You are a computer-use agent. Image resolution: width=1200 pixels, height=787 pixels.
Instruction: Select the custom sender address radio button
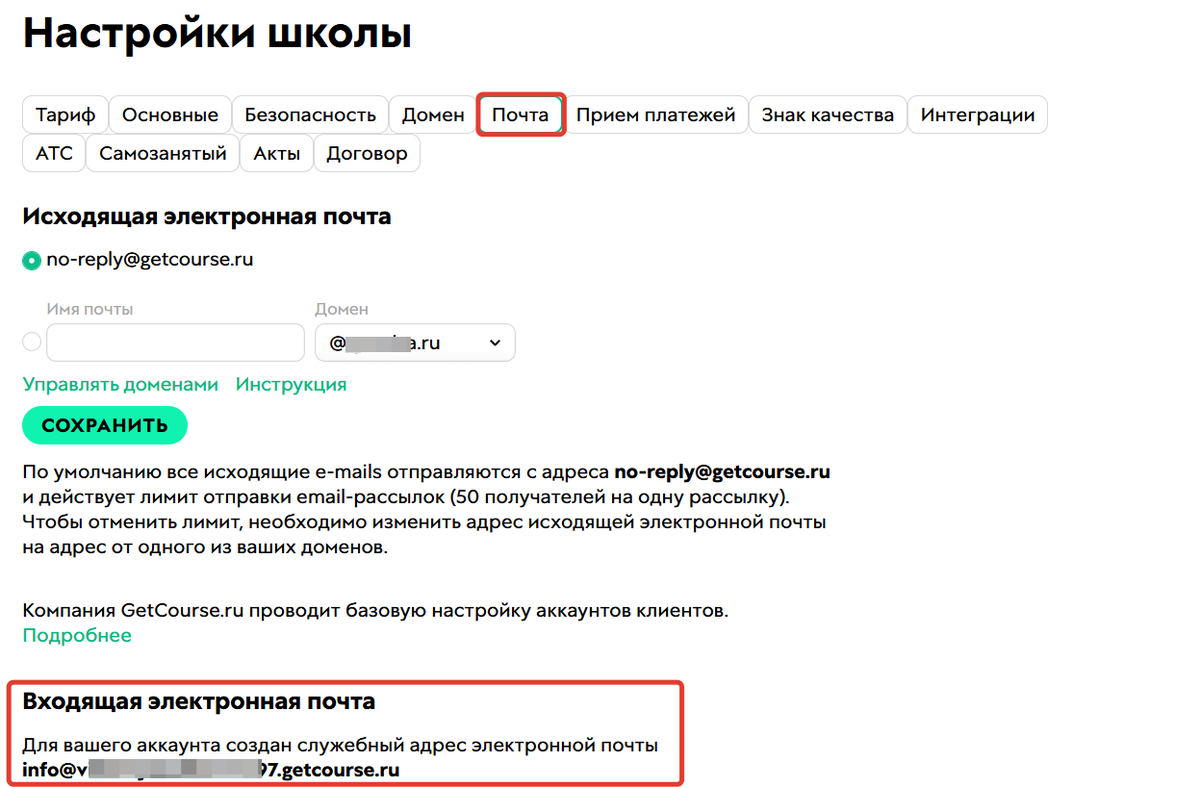pos(32,342)
